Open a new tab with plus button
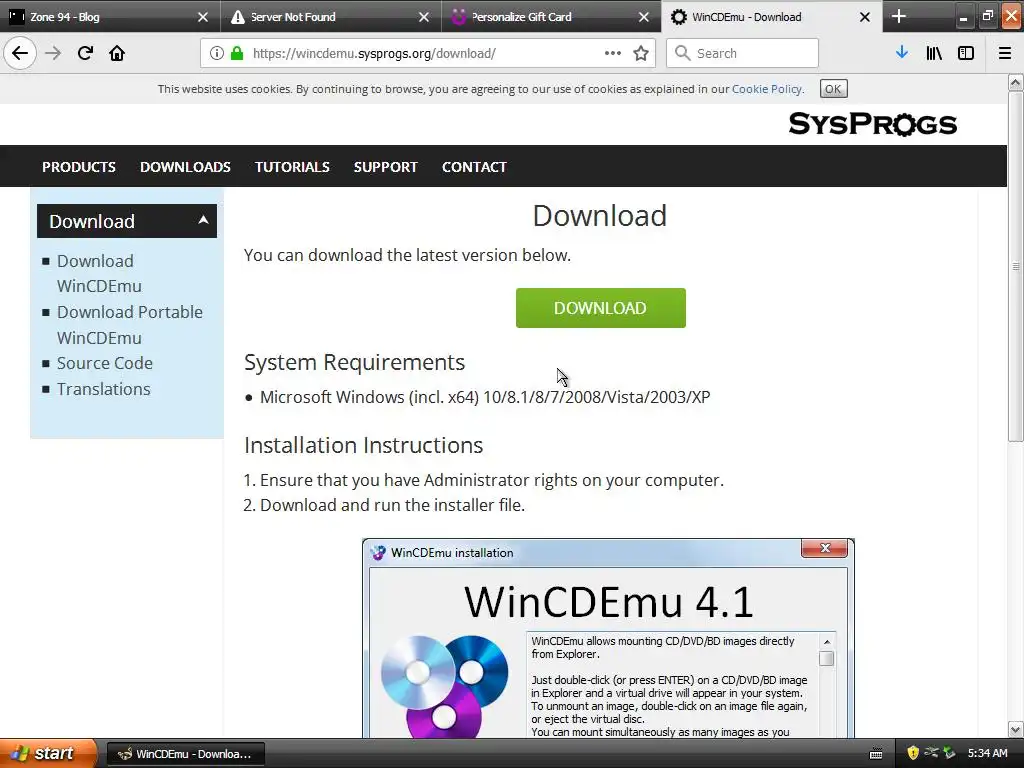The height and width of the screenshot is (768, 1024). pos(899,16)
